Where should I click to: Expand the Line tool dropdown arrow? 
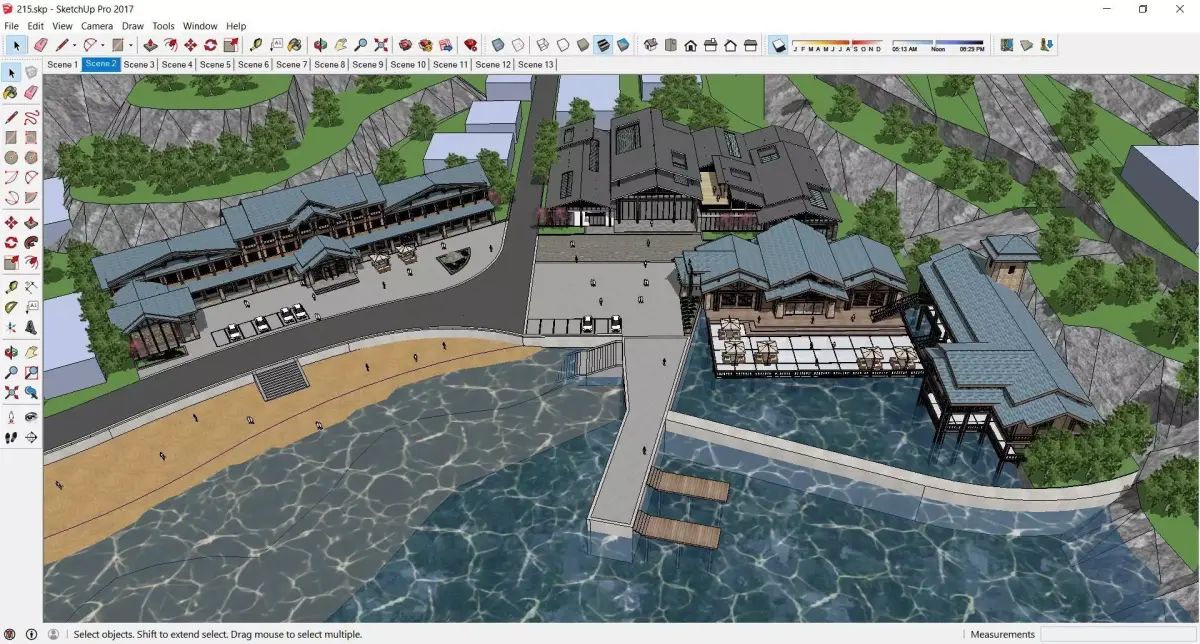coord(74,45)
